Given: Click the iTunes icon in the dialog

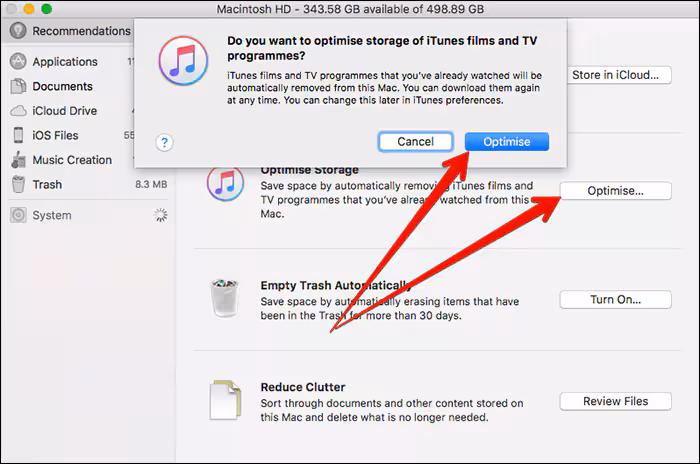Looking at the screenshot, I should pyautogui.click(x=183, y=61).
